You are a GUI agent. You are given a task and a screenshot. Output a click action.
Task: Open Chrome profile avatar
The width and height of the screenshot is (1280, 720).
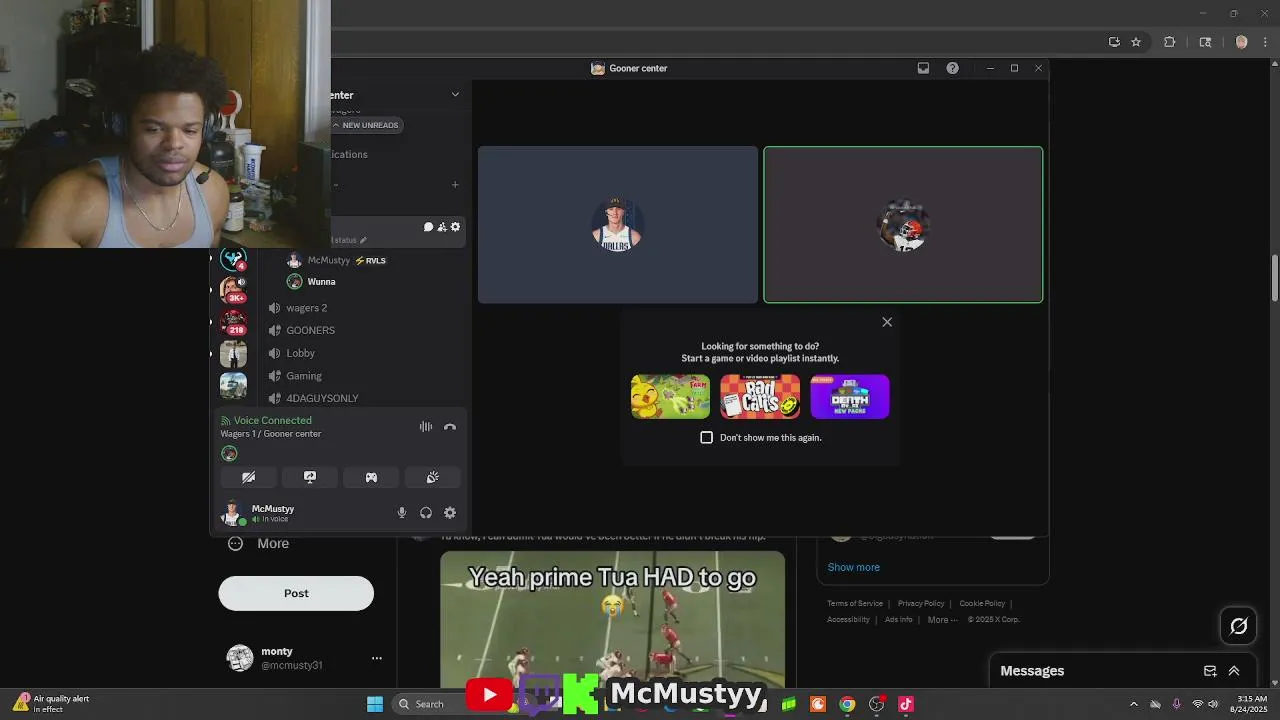point(1241,42)
